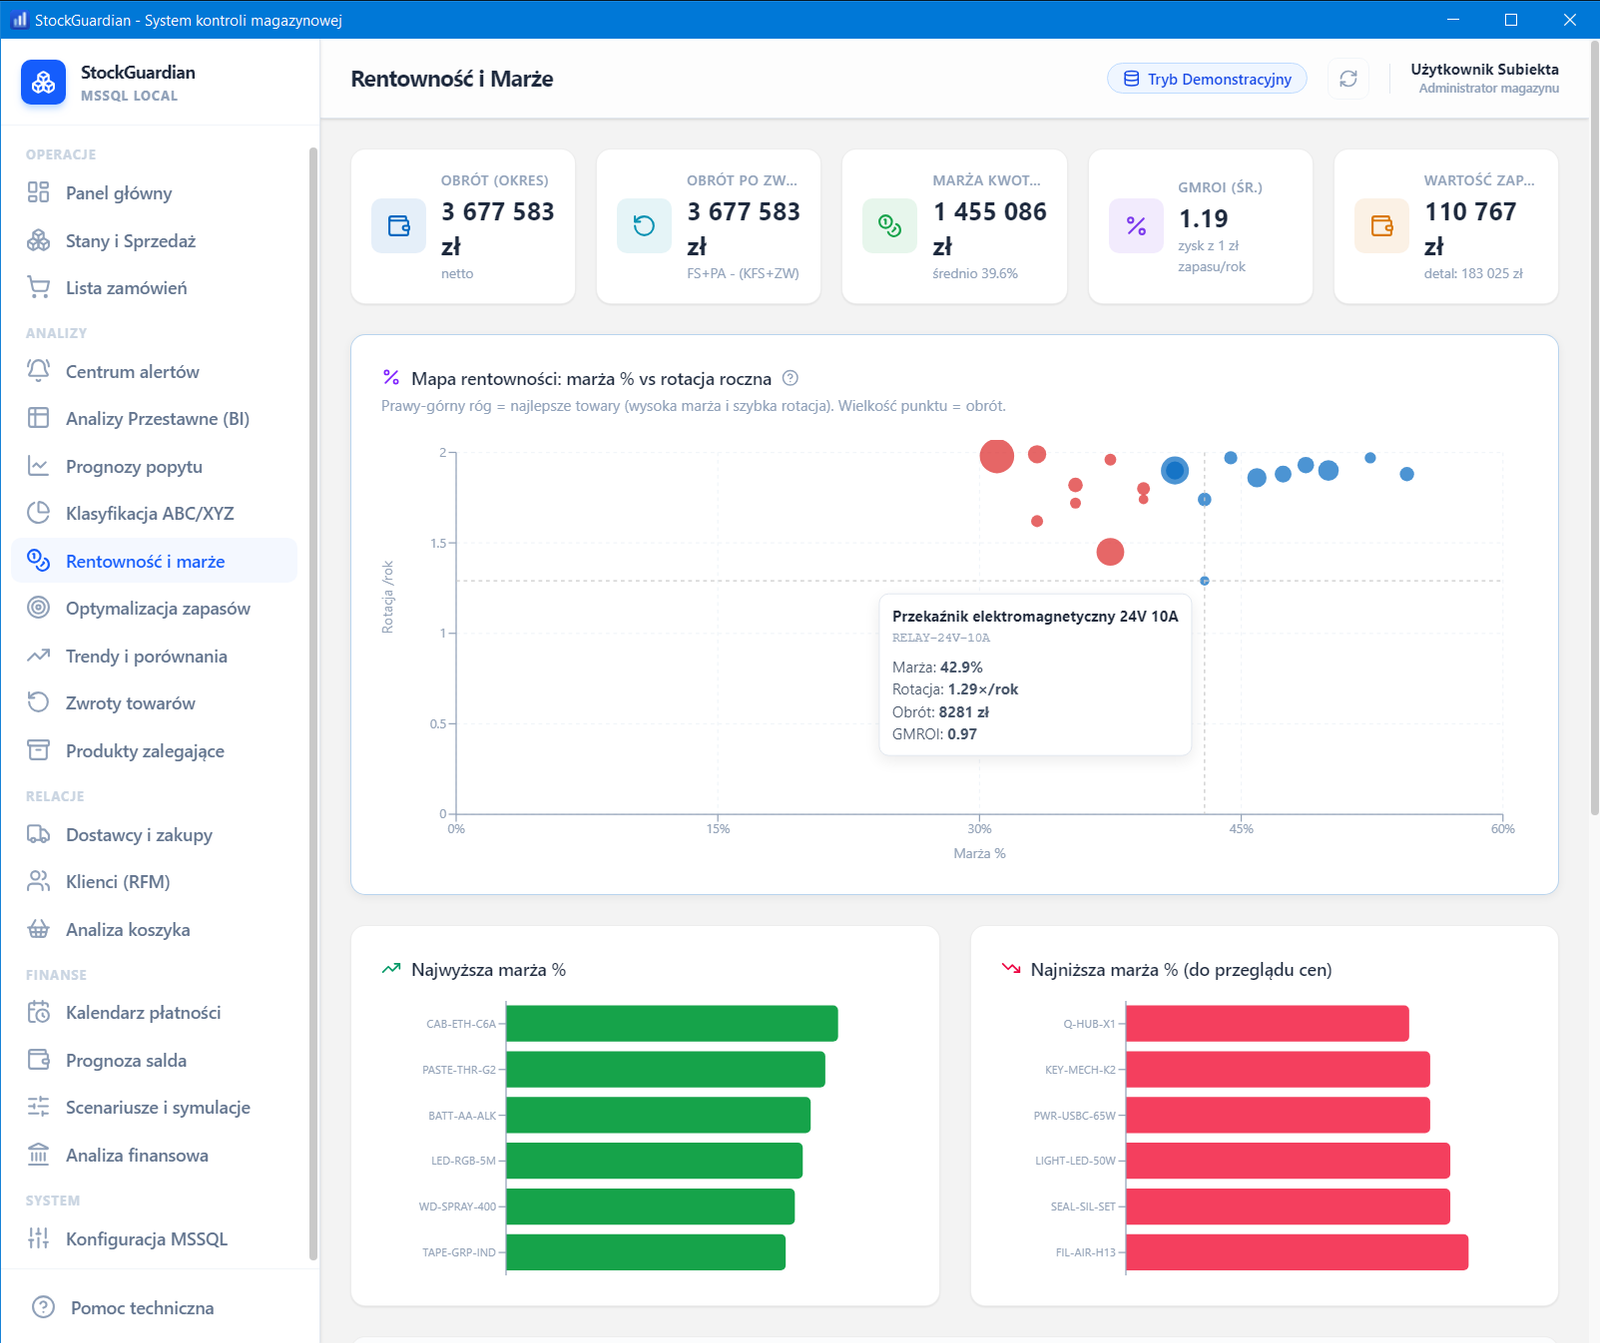
Task: Click the Scenariusze i symulacje sliders icon
Action: tap(38, 1107)
